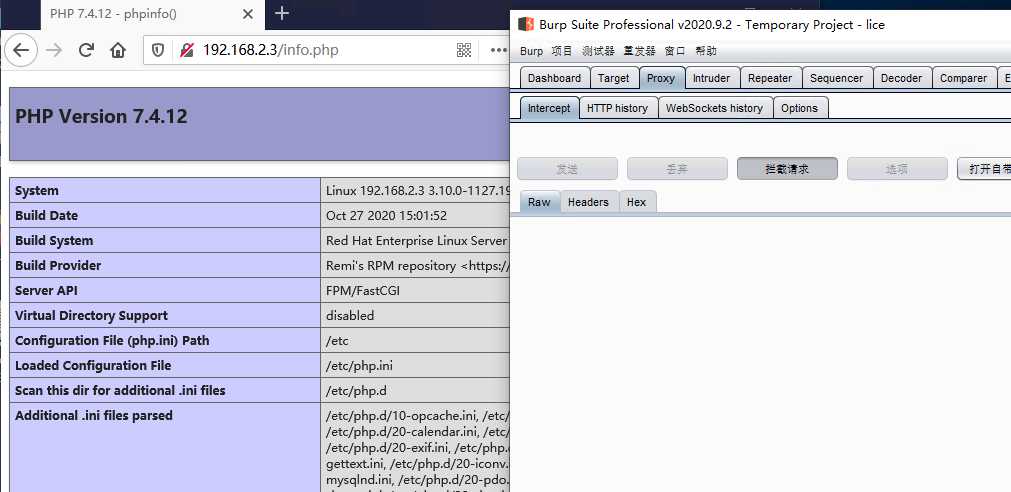
Task: Click the Additional .ini files parsed label
Action: (x=93, y=416)
